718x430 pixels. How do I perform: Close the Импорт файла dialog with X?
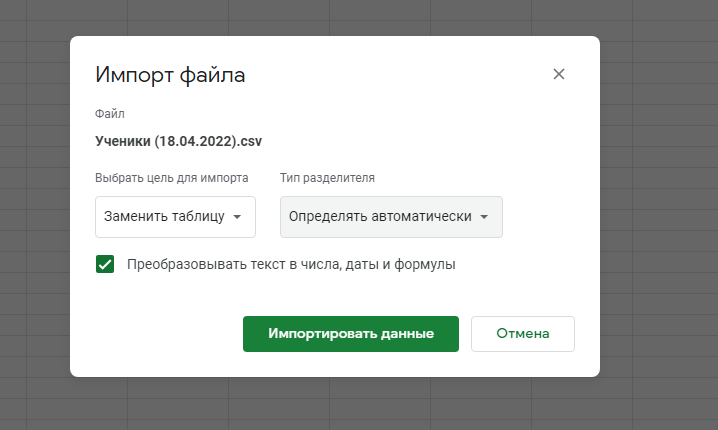[x=559, y=74]
